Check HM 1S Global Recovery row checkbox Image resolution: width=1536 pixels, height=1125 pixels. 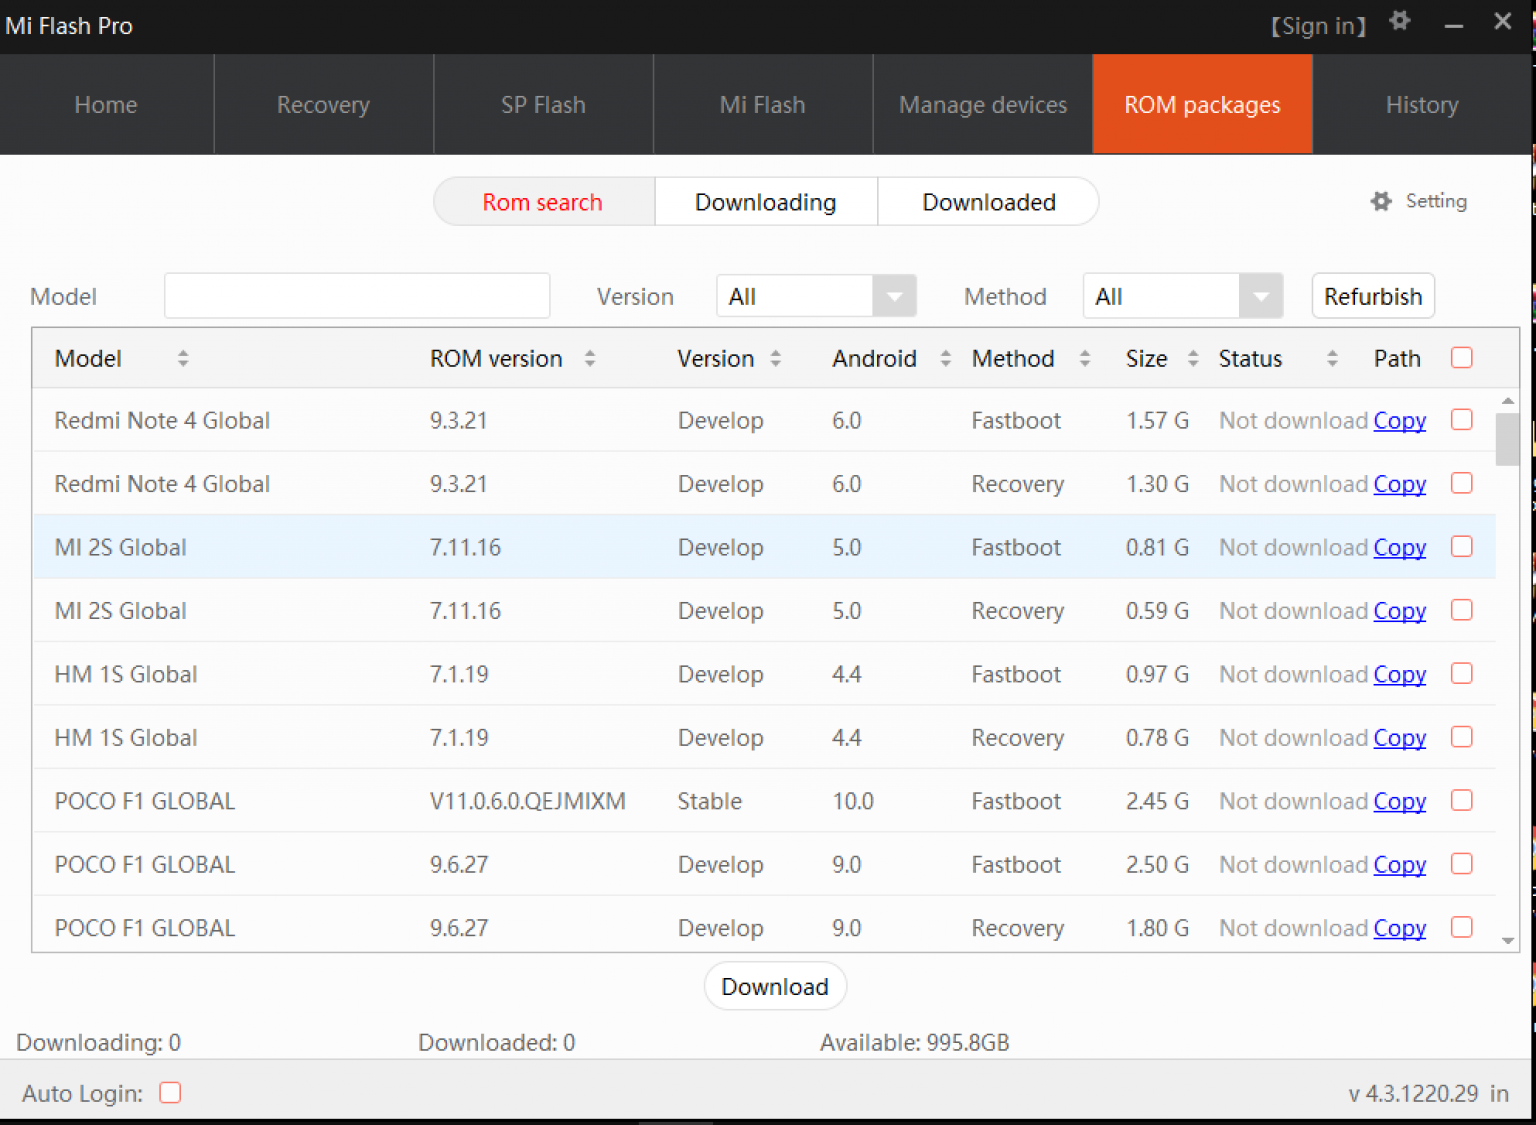point(1462,737)
